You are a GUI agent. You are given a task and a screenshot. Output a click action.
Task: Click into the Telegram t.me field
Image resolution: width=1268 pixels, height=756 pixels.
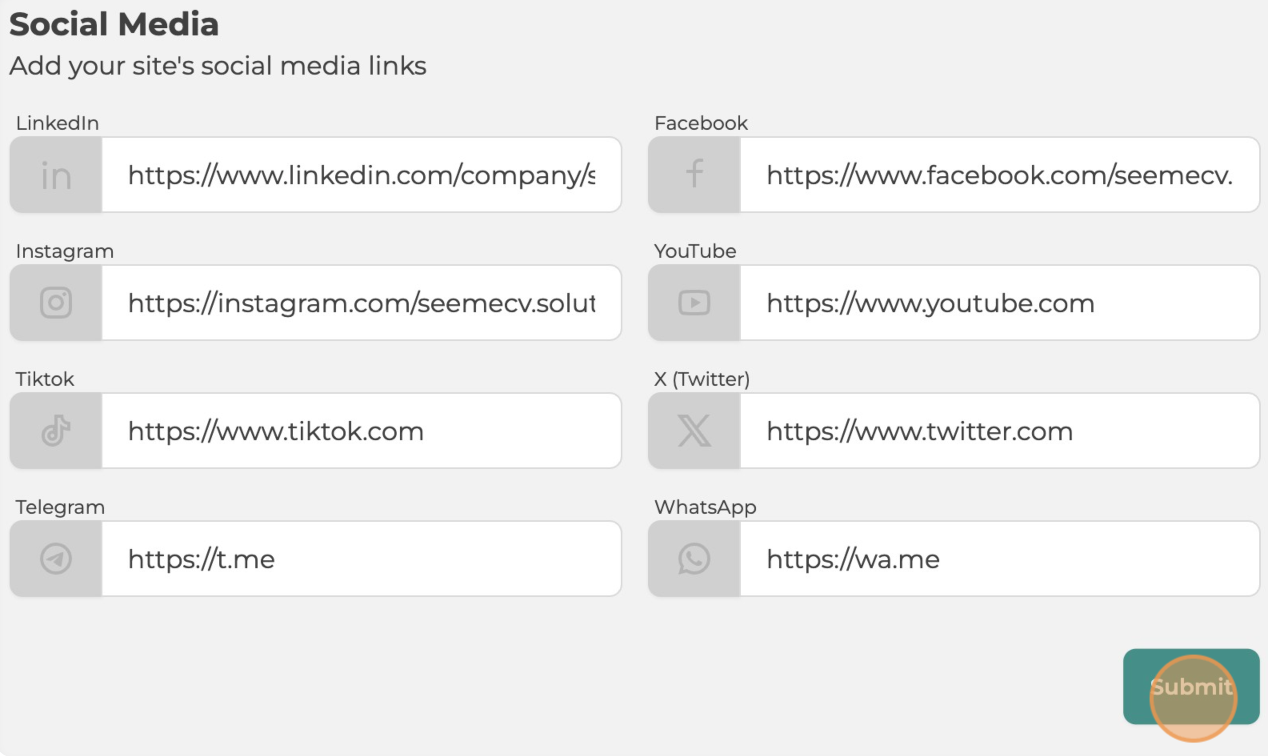(x=361, y=559)
